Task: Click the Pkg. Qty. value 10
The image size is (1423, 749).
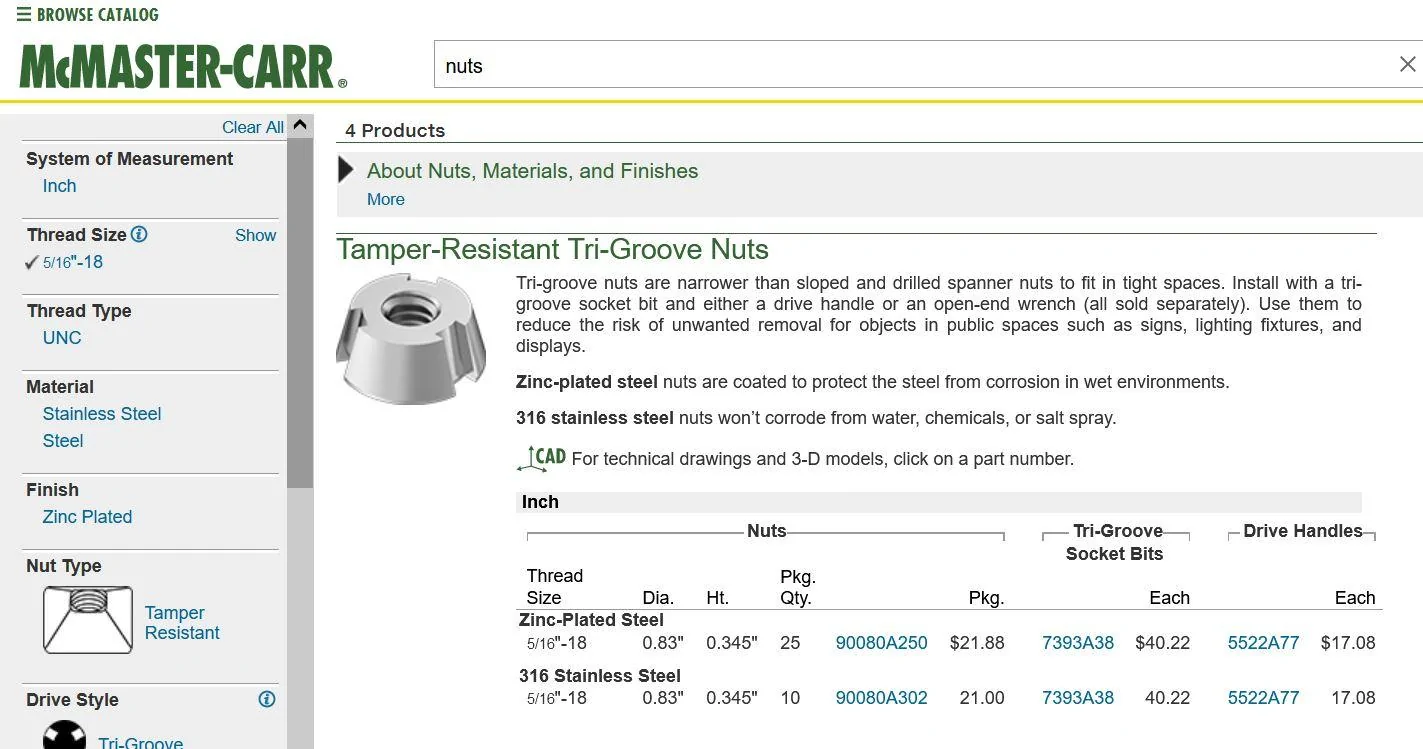Action: pyautogui.click(x=790, y=698)
